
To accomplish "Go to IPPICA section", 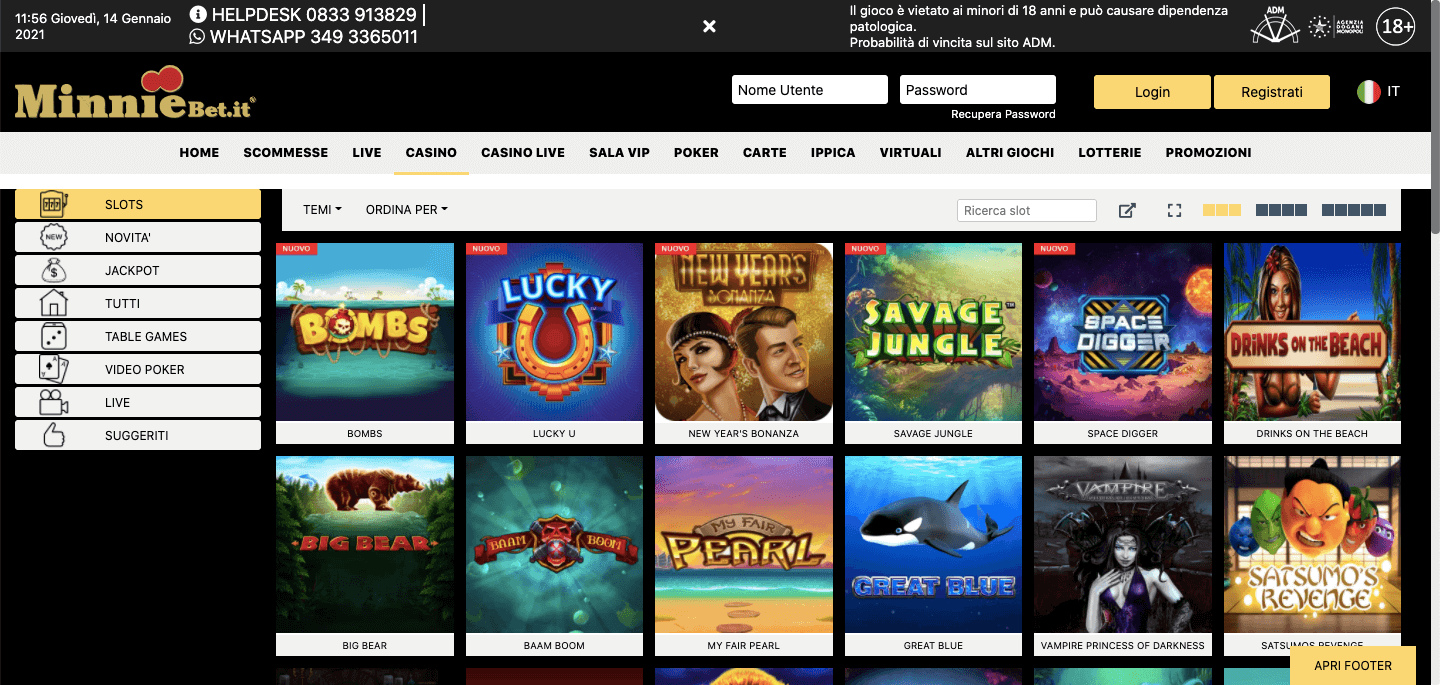I will point(833,153).
